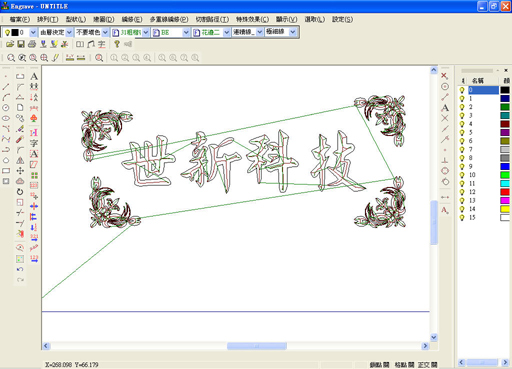Open the 特殊效果(C) menu
This screenshot has width=512, height=369.
tap(252, 19)
